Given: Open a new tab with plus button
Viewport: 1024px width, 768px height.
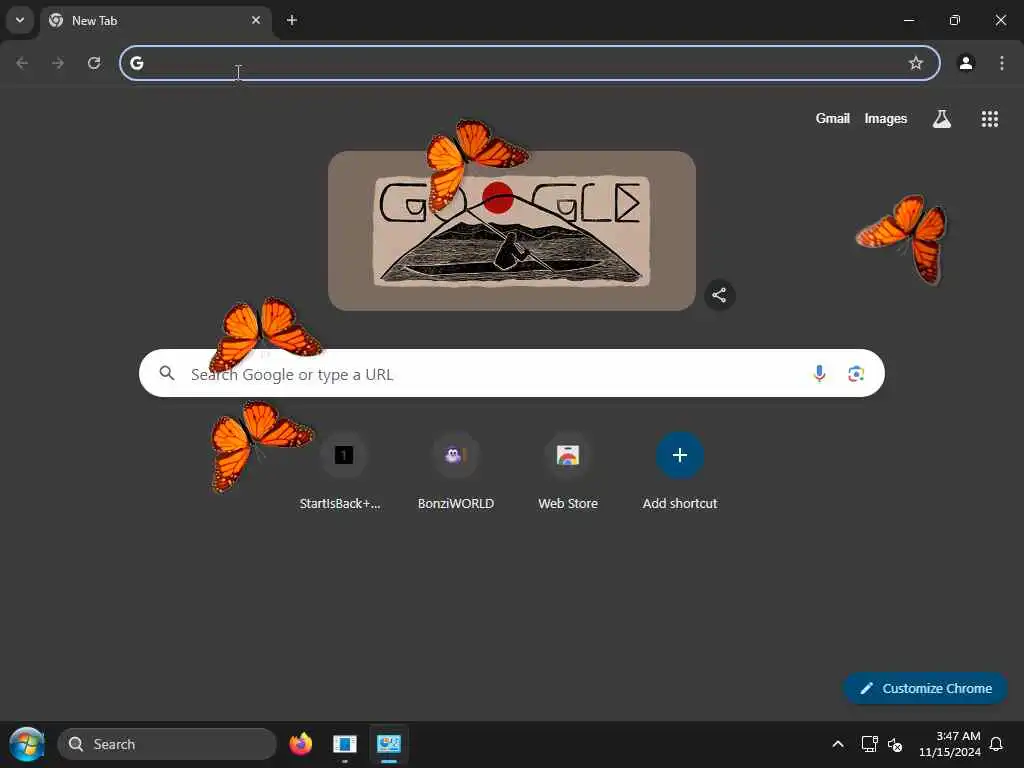Looking at the screenshot, I should 292,20.
